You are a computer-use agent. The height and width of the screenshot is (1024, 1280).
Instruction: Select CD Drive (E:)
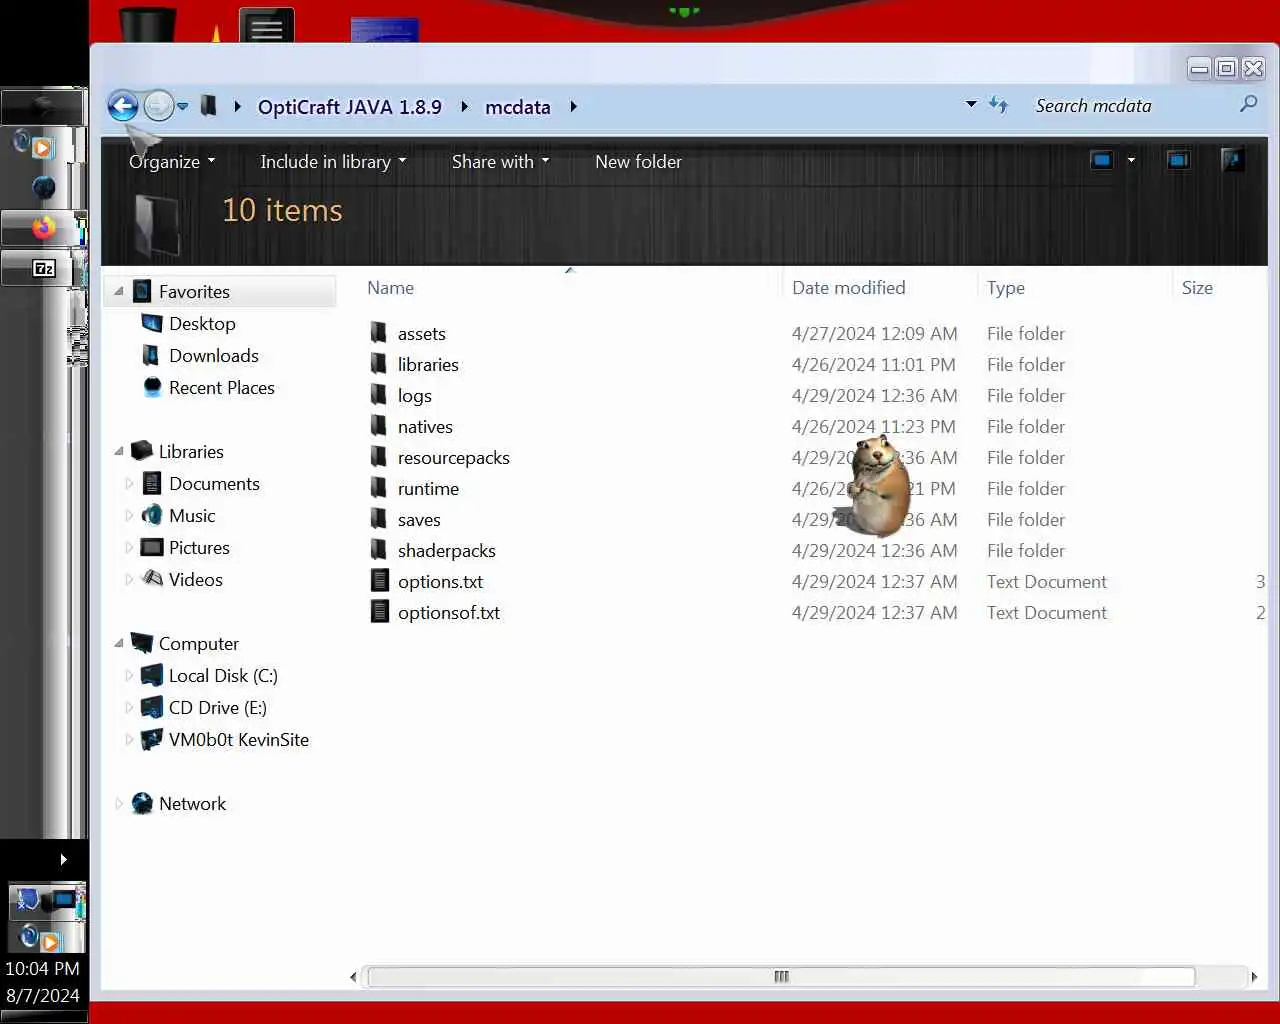[x=217, y=707]
